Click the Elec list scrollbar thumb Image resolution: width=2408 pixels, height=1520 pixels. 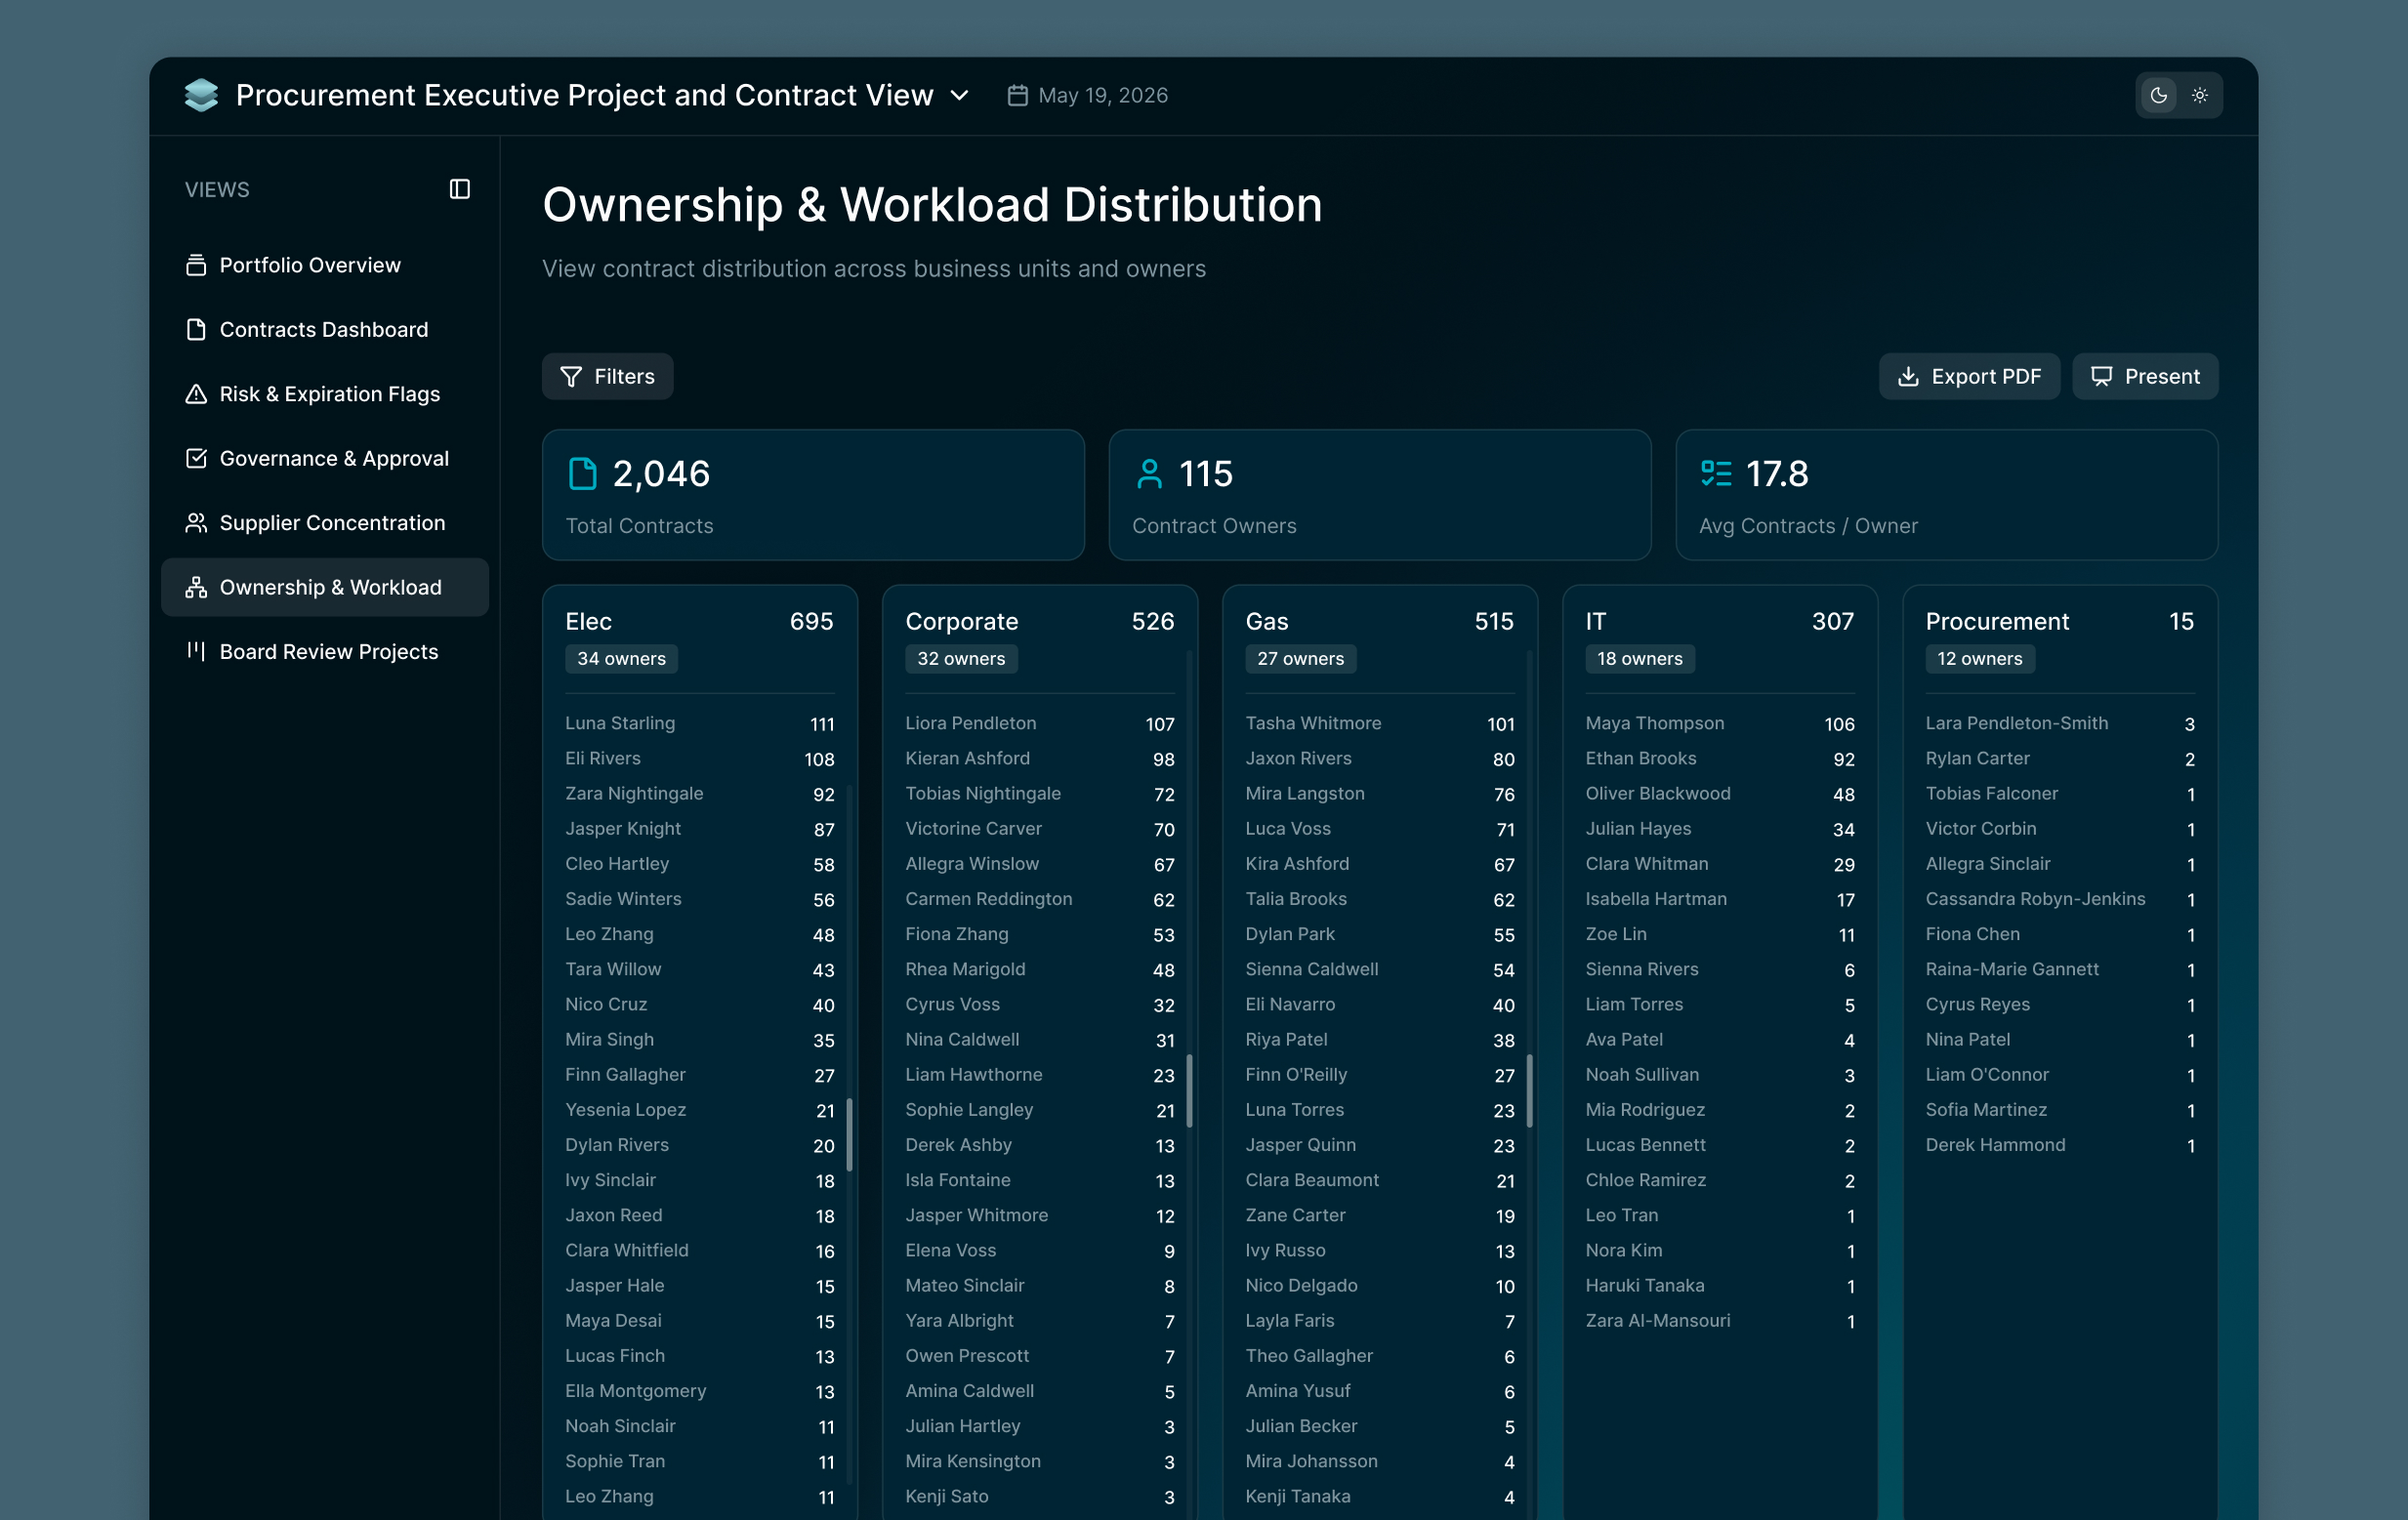(x=850, y=1135)
